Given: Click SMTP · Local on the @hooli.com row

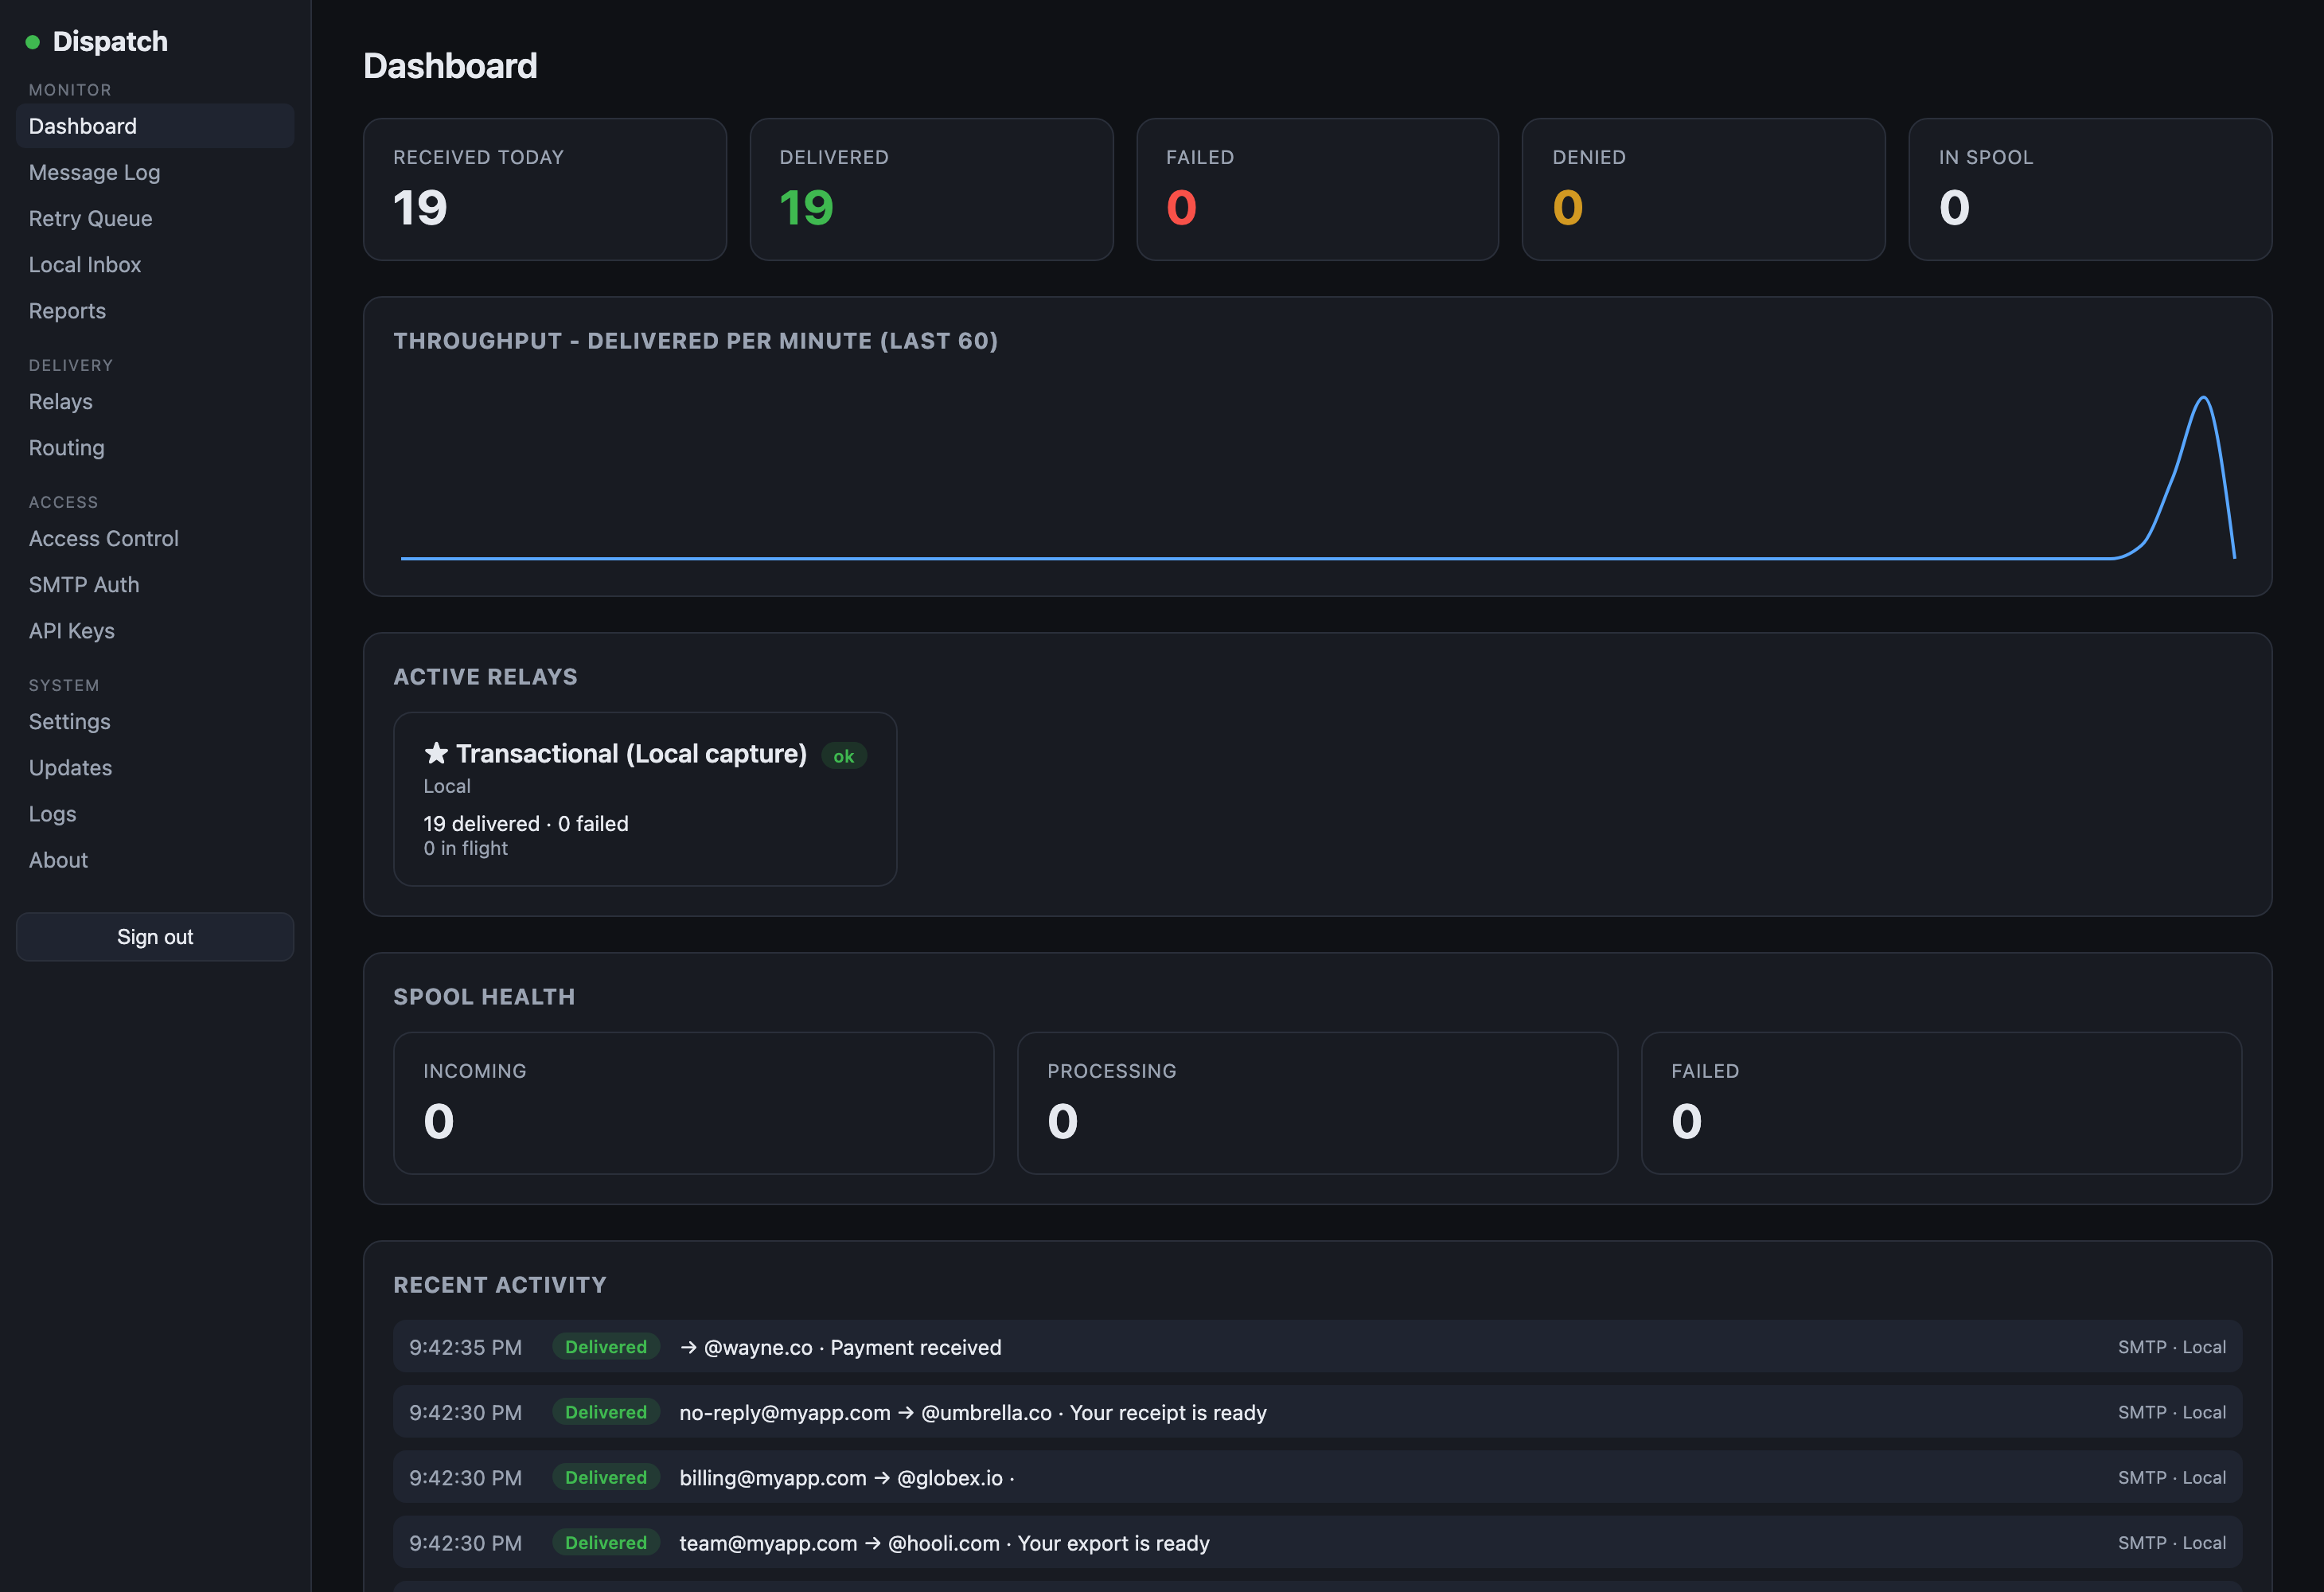Looking at the screenshot, I should pos(2171,1542).
